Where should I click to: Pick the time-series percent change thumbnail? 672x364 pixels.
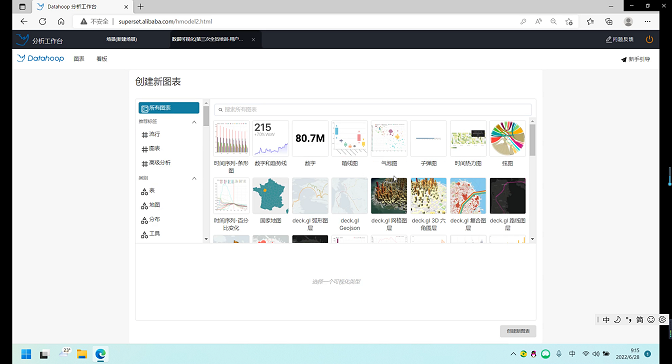pos(231,196)
